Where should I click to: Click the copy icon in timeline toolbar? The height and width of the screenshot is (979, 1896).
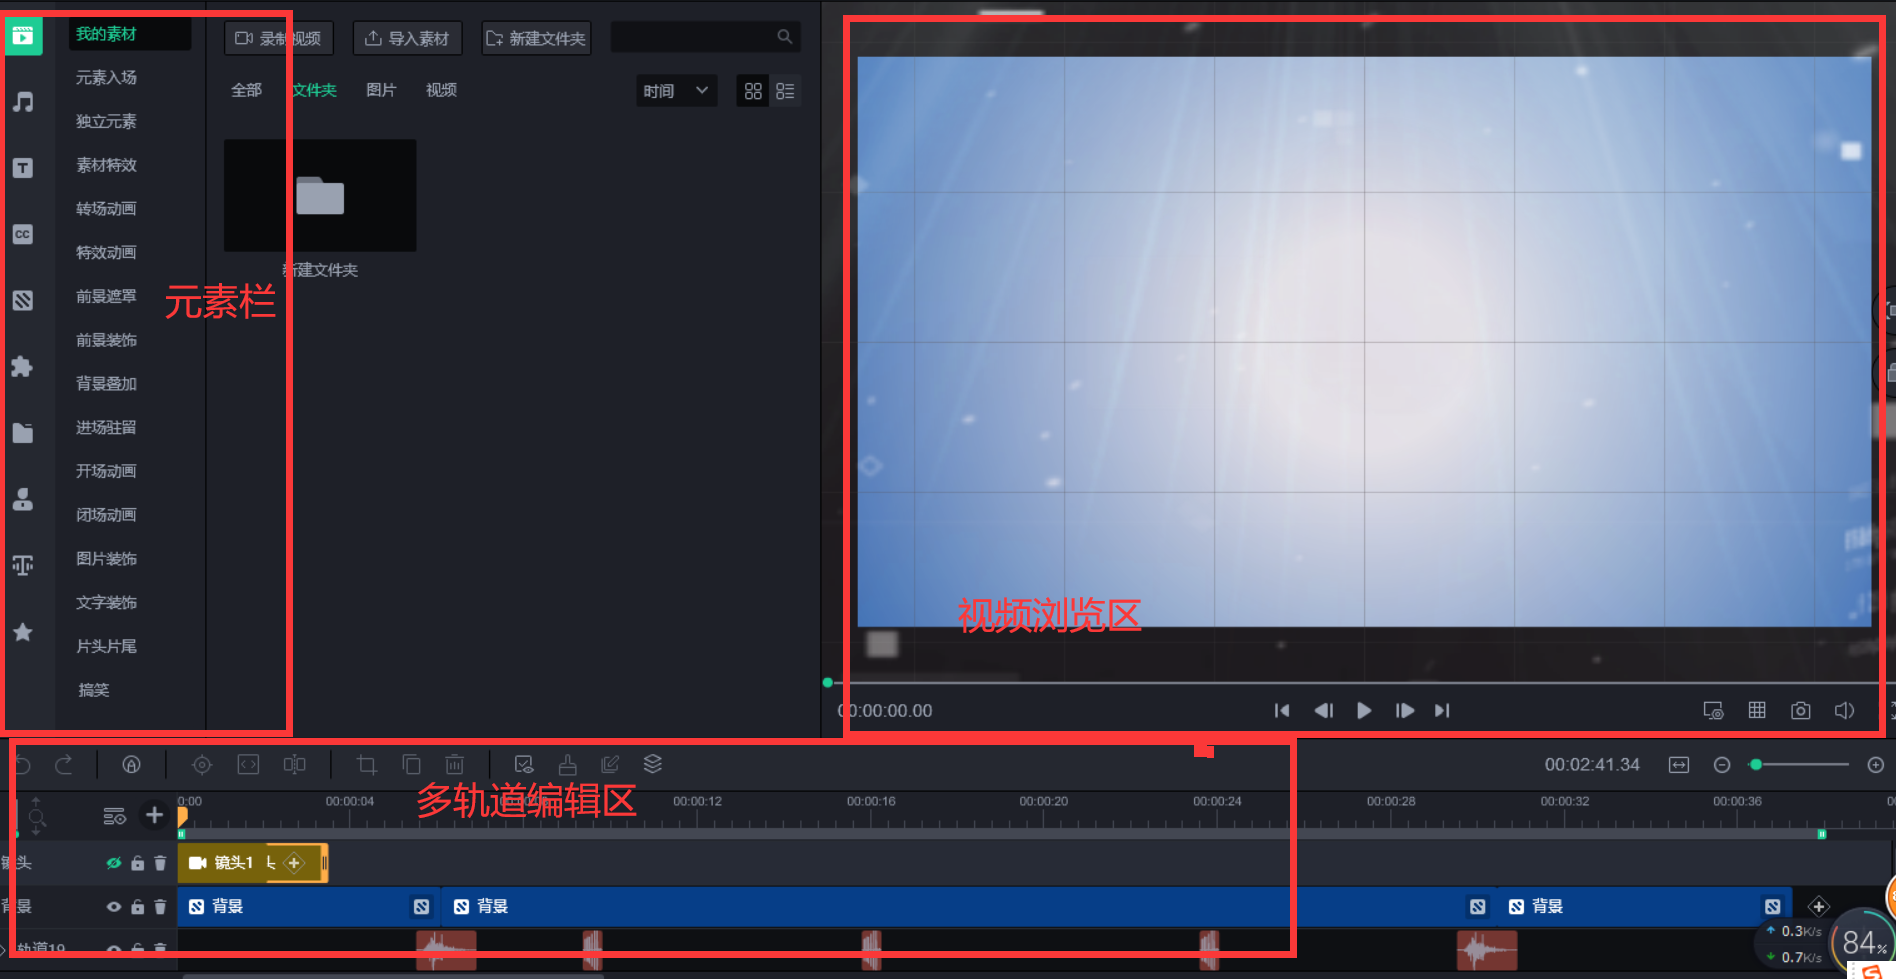pyautogui.click(x=411, y=765)
